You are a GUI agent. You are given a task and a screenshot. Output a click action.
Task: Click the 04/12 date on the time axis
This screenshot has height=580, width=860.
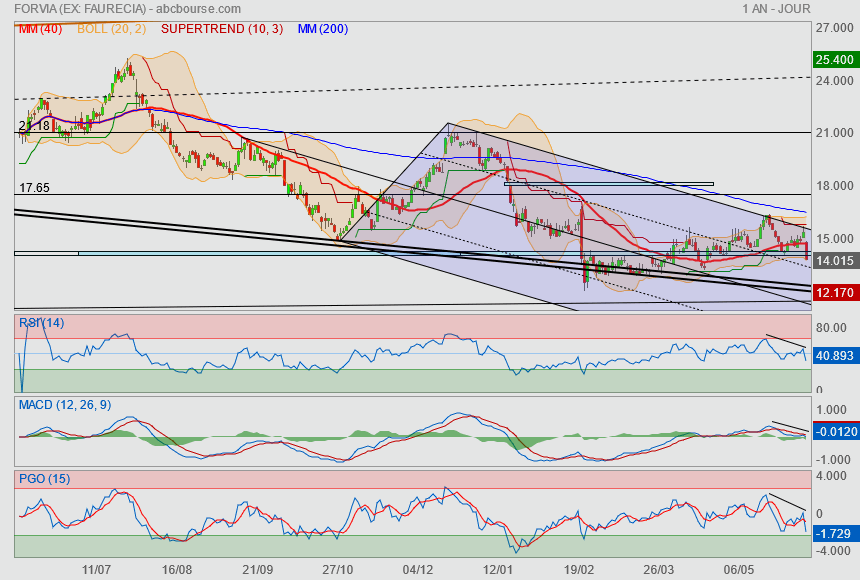click(x=418, y=570)
